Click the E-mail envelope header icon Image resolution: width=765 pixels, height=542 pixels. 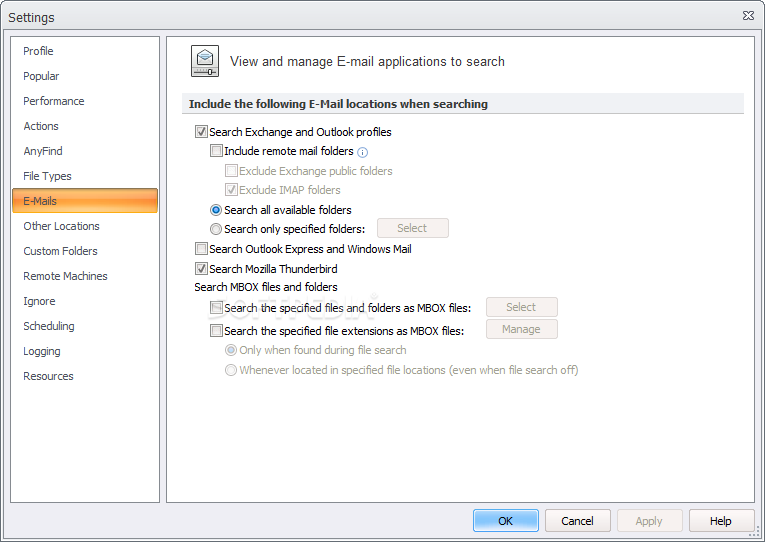[205, 62]
